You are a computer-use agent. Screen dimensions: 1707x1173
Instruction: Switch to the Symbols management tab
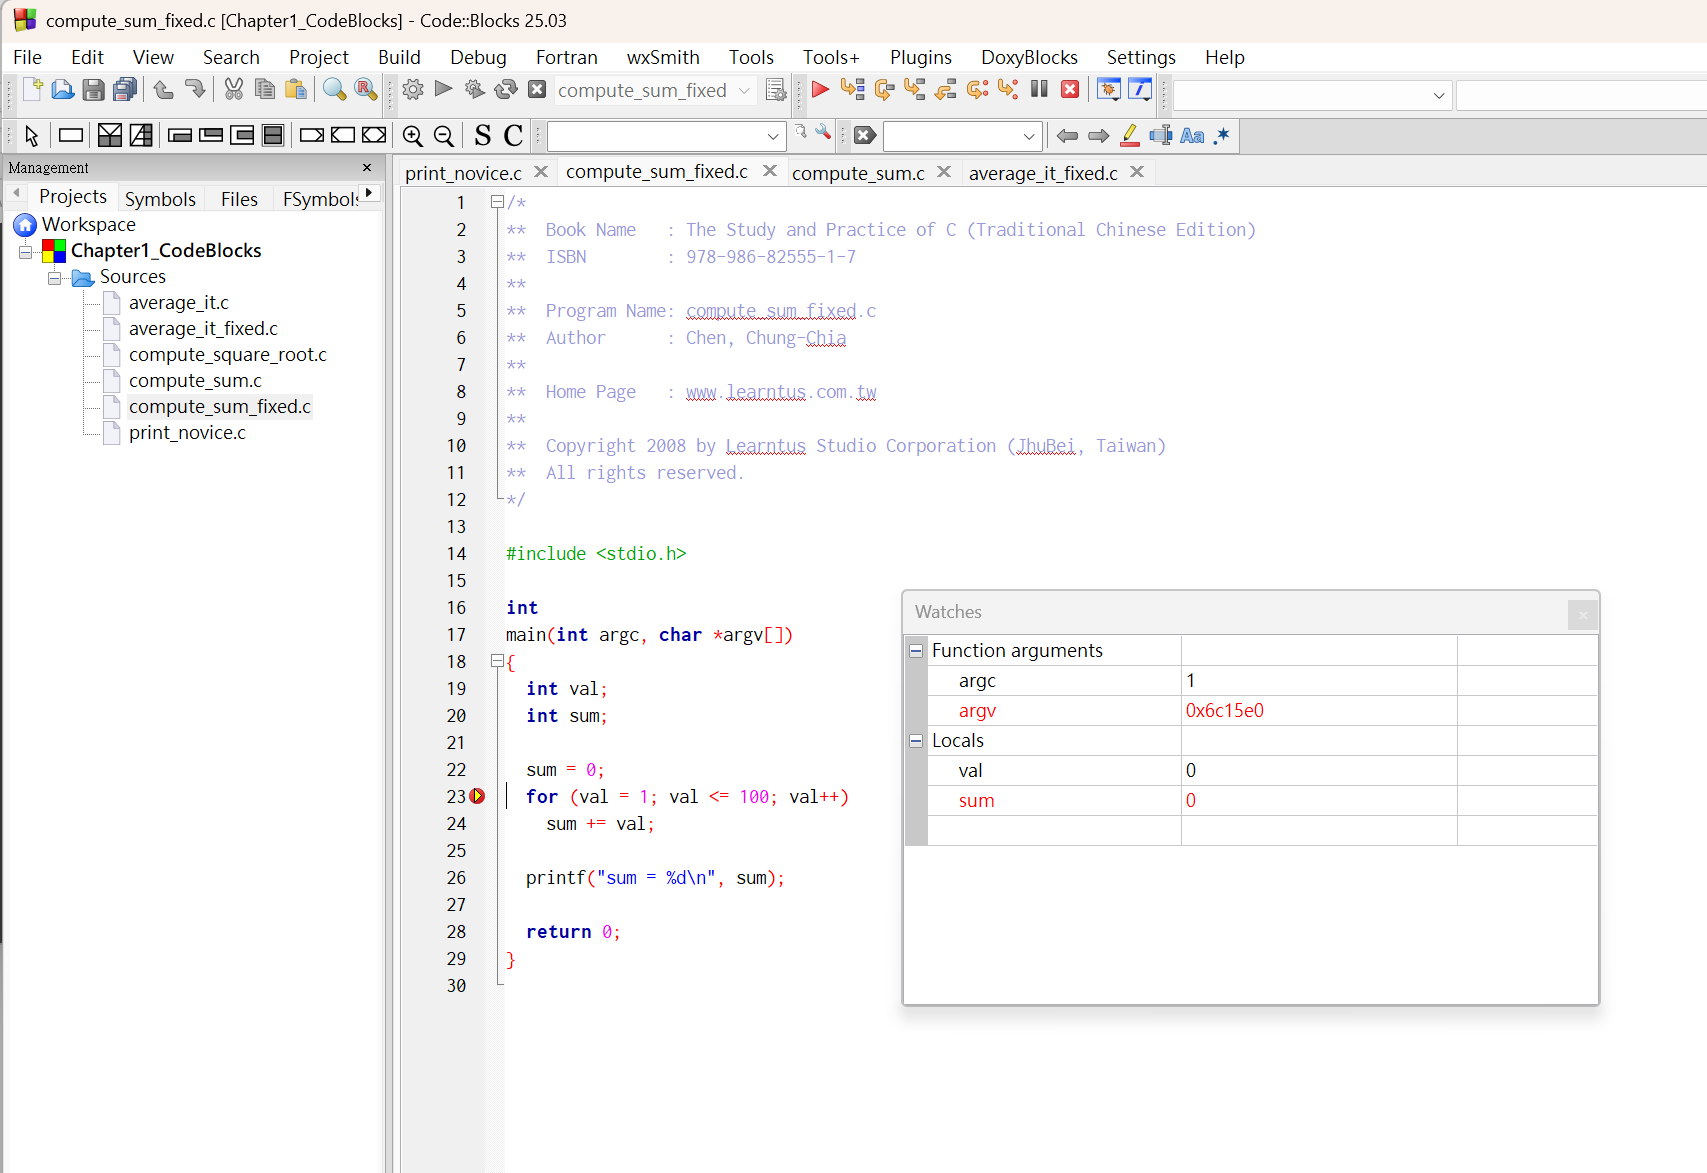coord(160,199)
